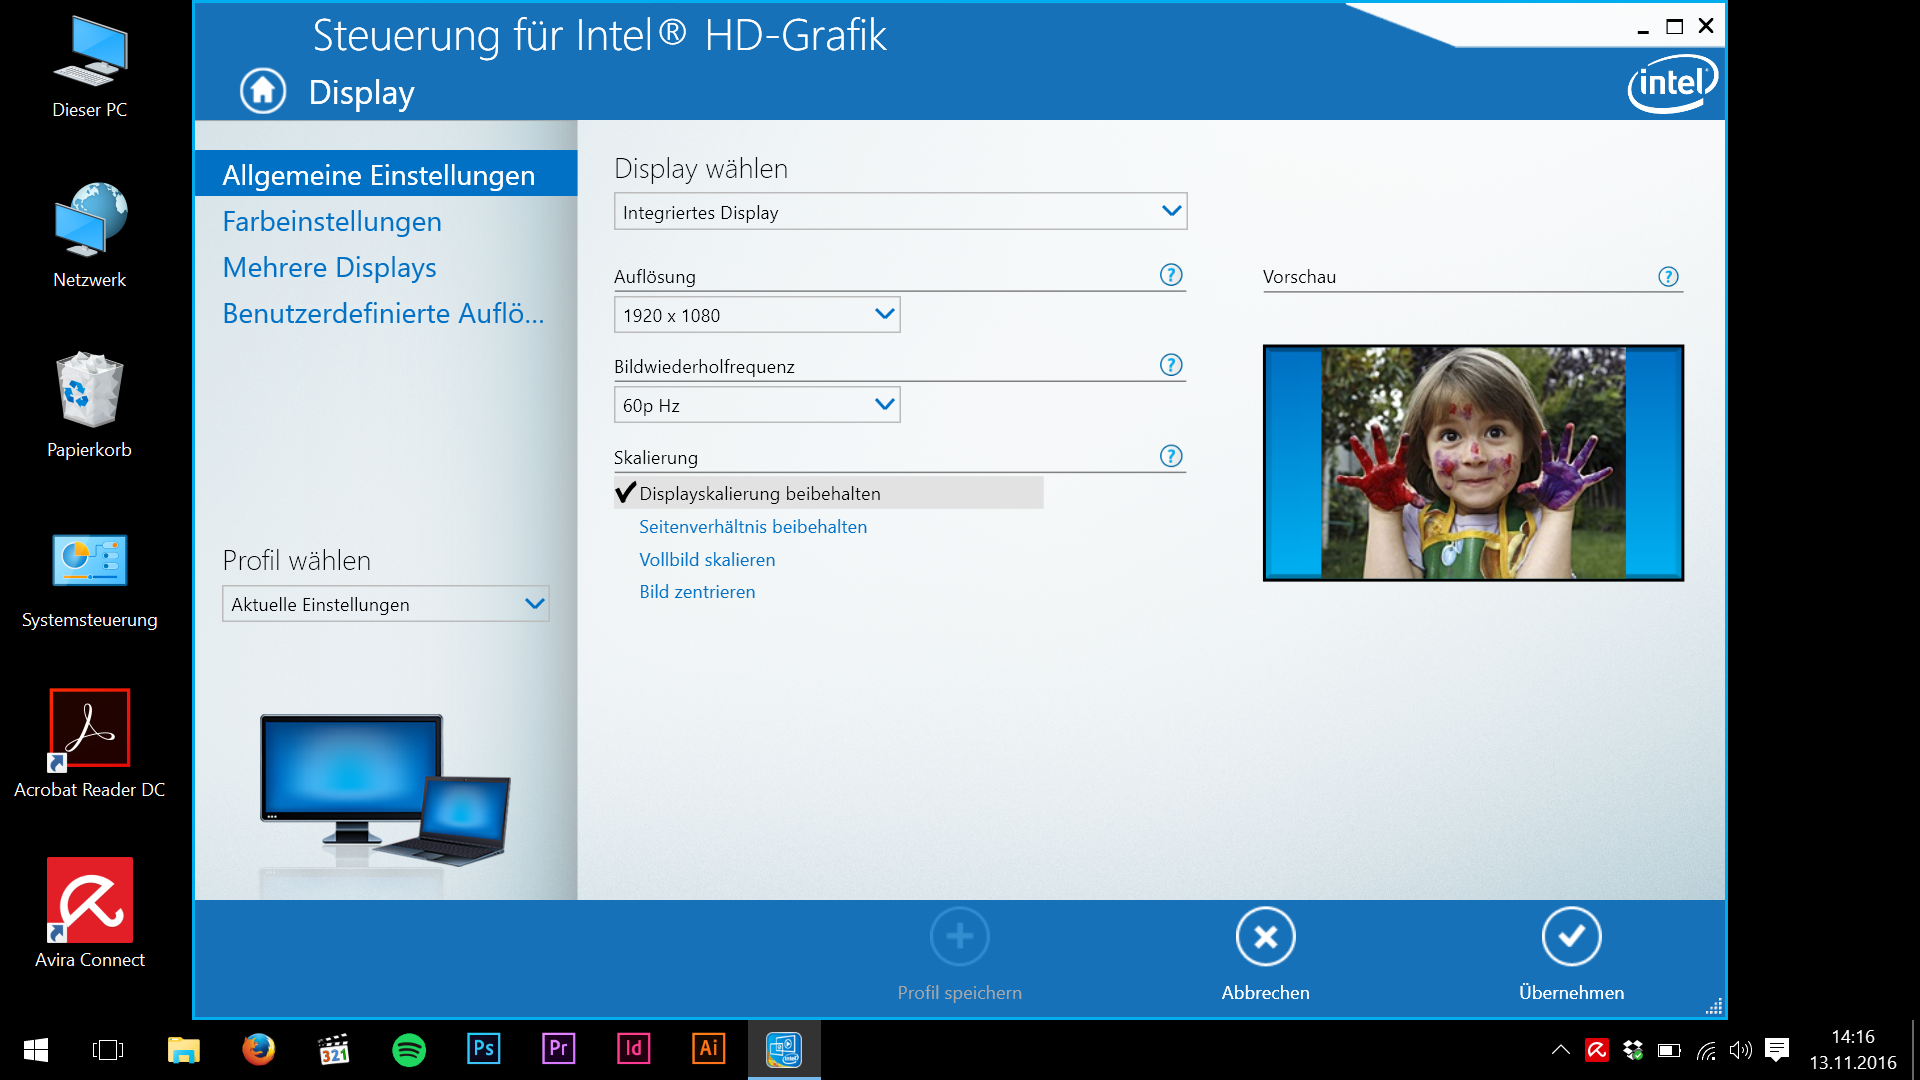Expand the Display wählen dropdown

[x=900, y=212]
